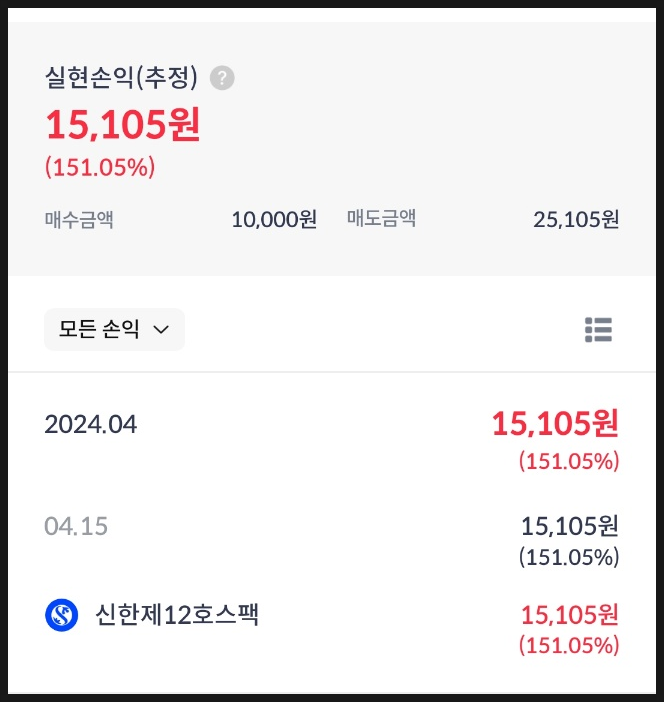Toggle the list view icon
The image size is (664, 702).
(598, 330)
